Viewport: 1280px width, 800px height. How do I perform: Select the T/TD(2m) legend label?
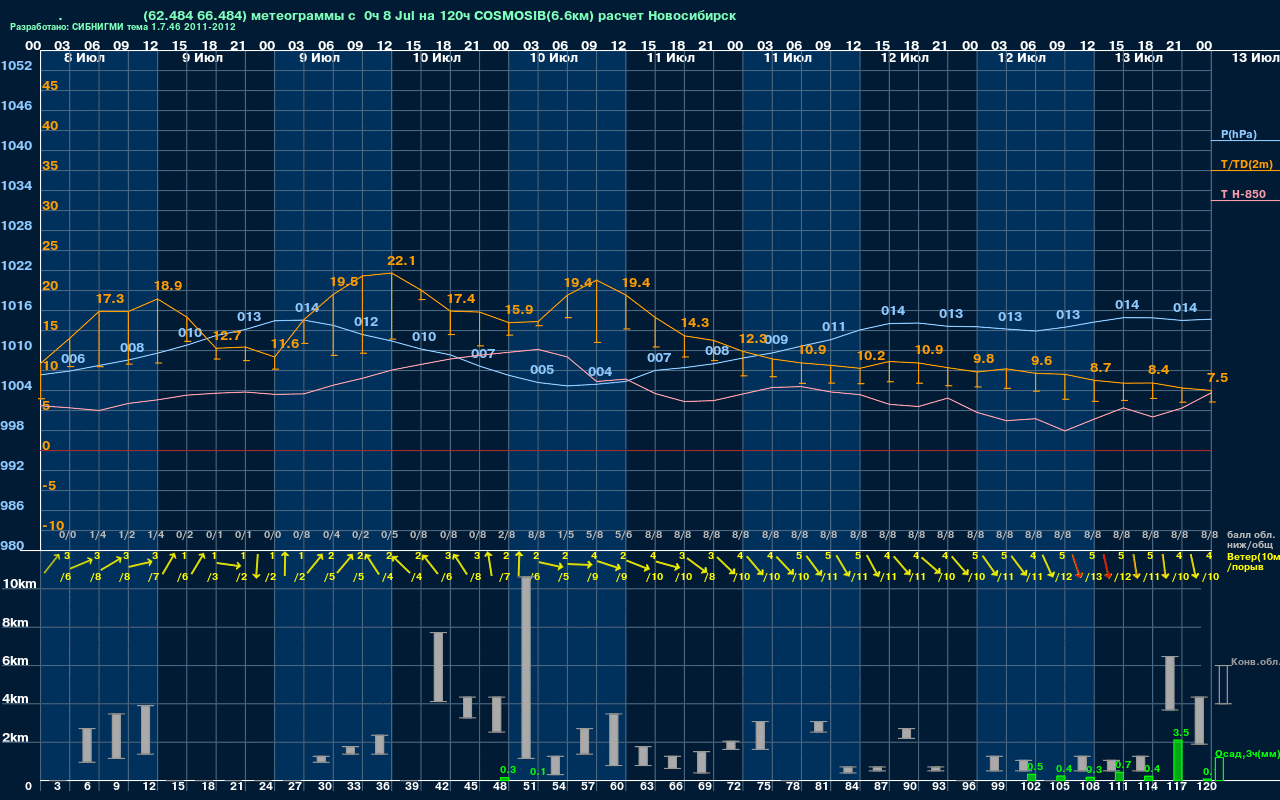pos(1247,164)
